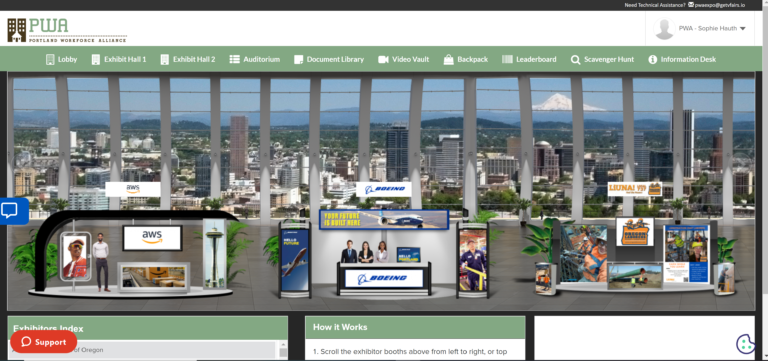Viewport: 768px width, 361px height.
Task: Open the Lobby navigation icon
Action: 50,59
